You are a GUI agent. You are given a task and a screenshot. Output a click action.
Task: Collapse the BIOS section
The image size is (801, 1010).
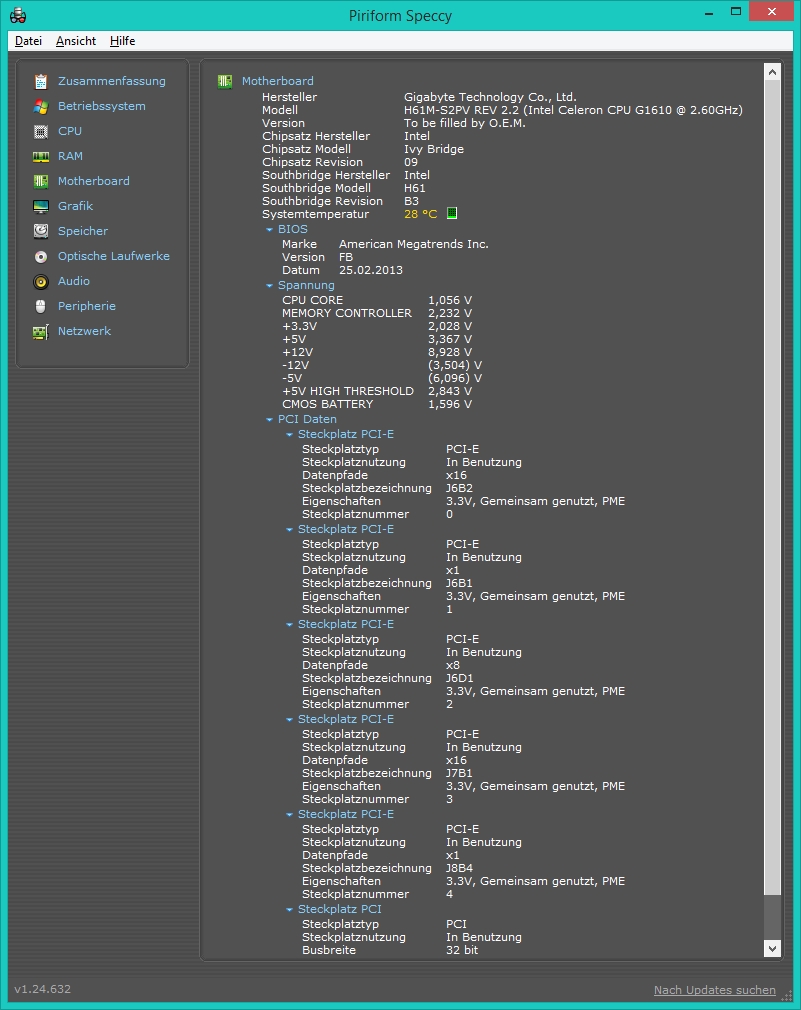click(x=270, y=229)
